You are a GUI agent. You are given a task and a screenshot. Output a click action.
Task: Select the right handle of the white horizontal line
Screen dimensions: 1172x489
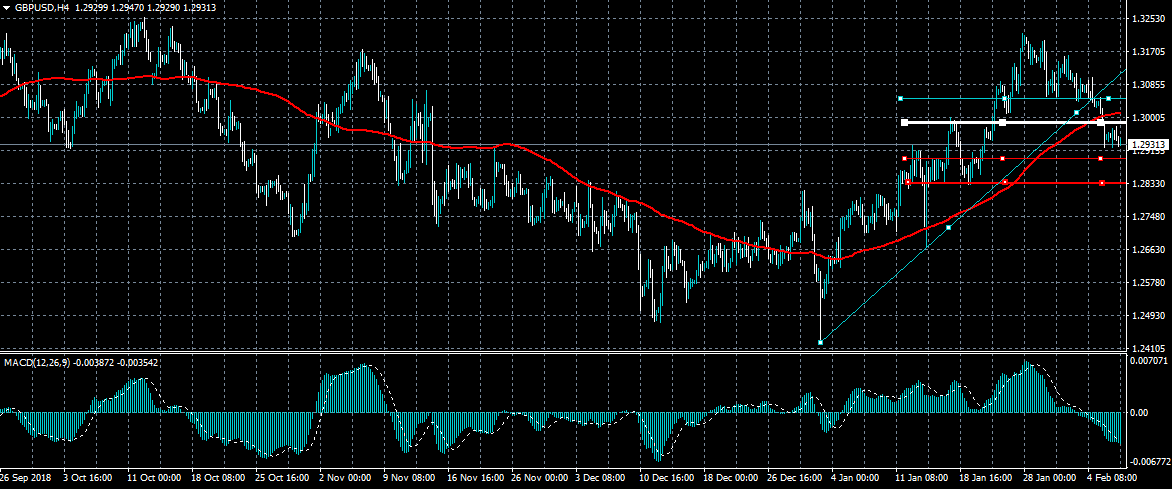(x=1100, y=122)
